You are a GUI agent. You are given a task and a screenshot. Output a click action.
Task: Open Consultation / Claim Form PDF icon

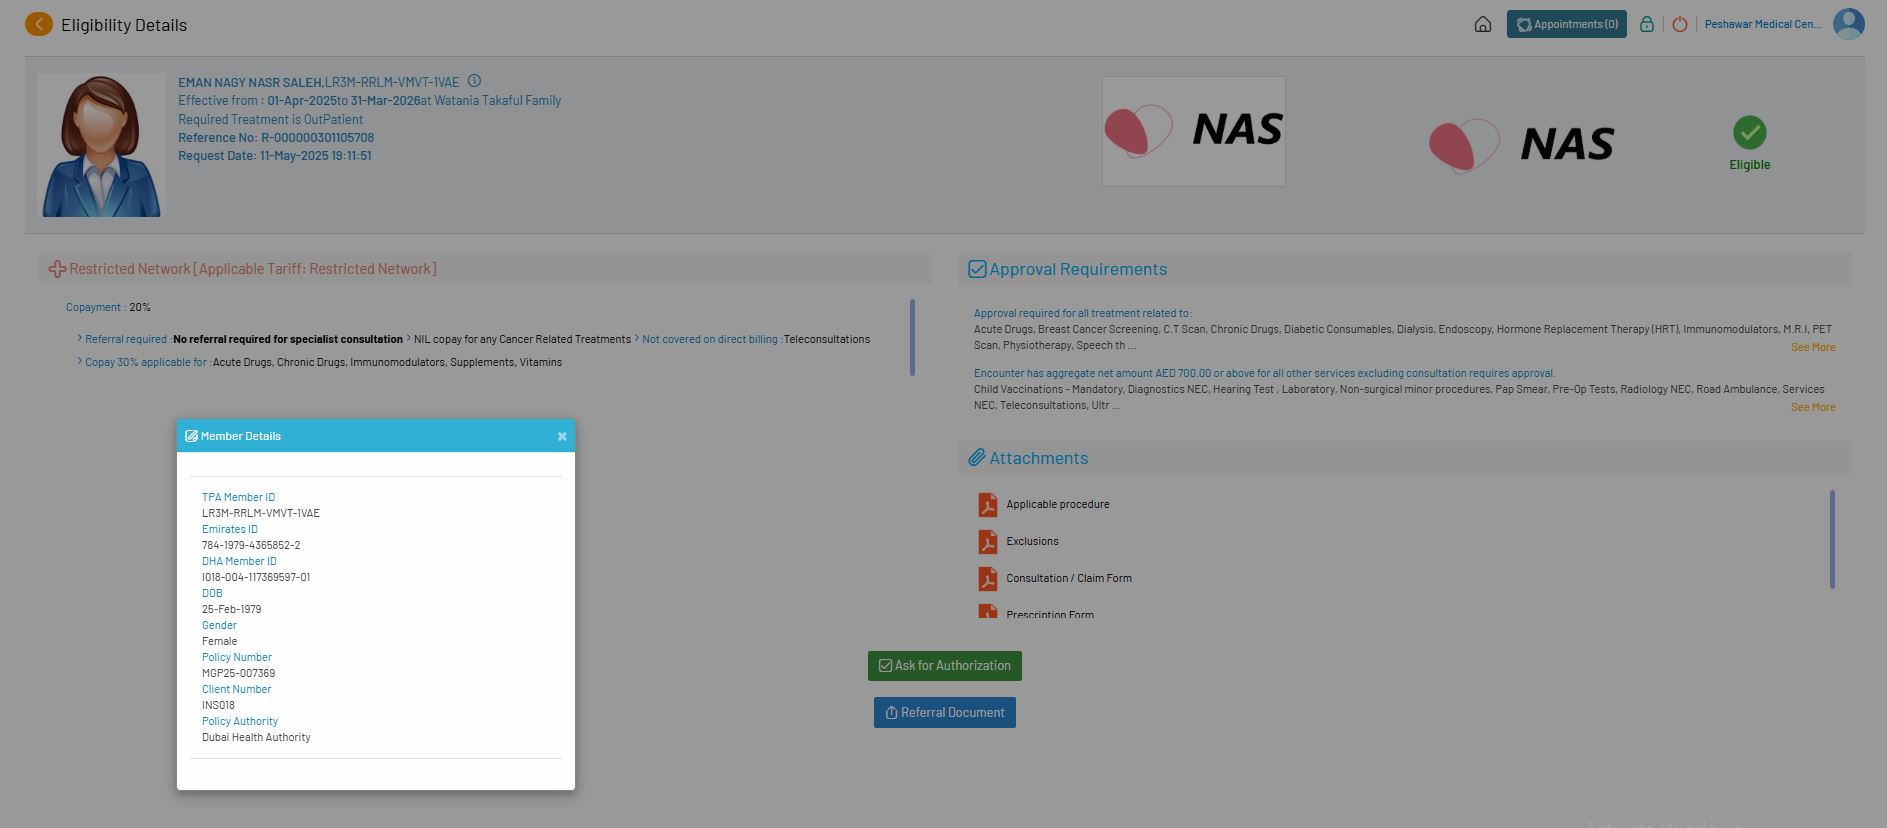(987, 578)
